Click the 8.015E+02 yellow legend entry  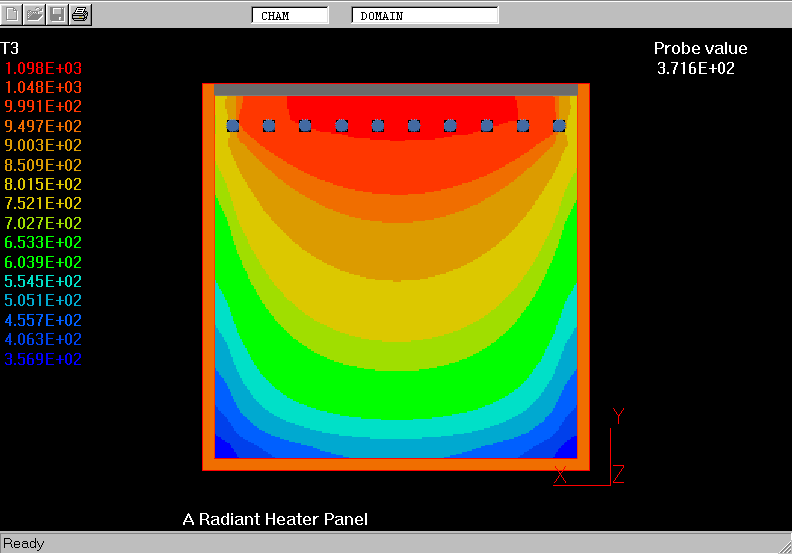44,184
